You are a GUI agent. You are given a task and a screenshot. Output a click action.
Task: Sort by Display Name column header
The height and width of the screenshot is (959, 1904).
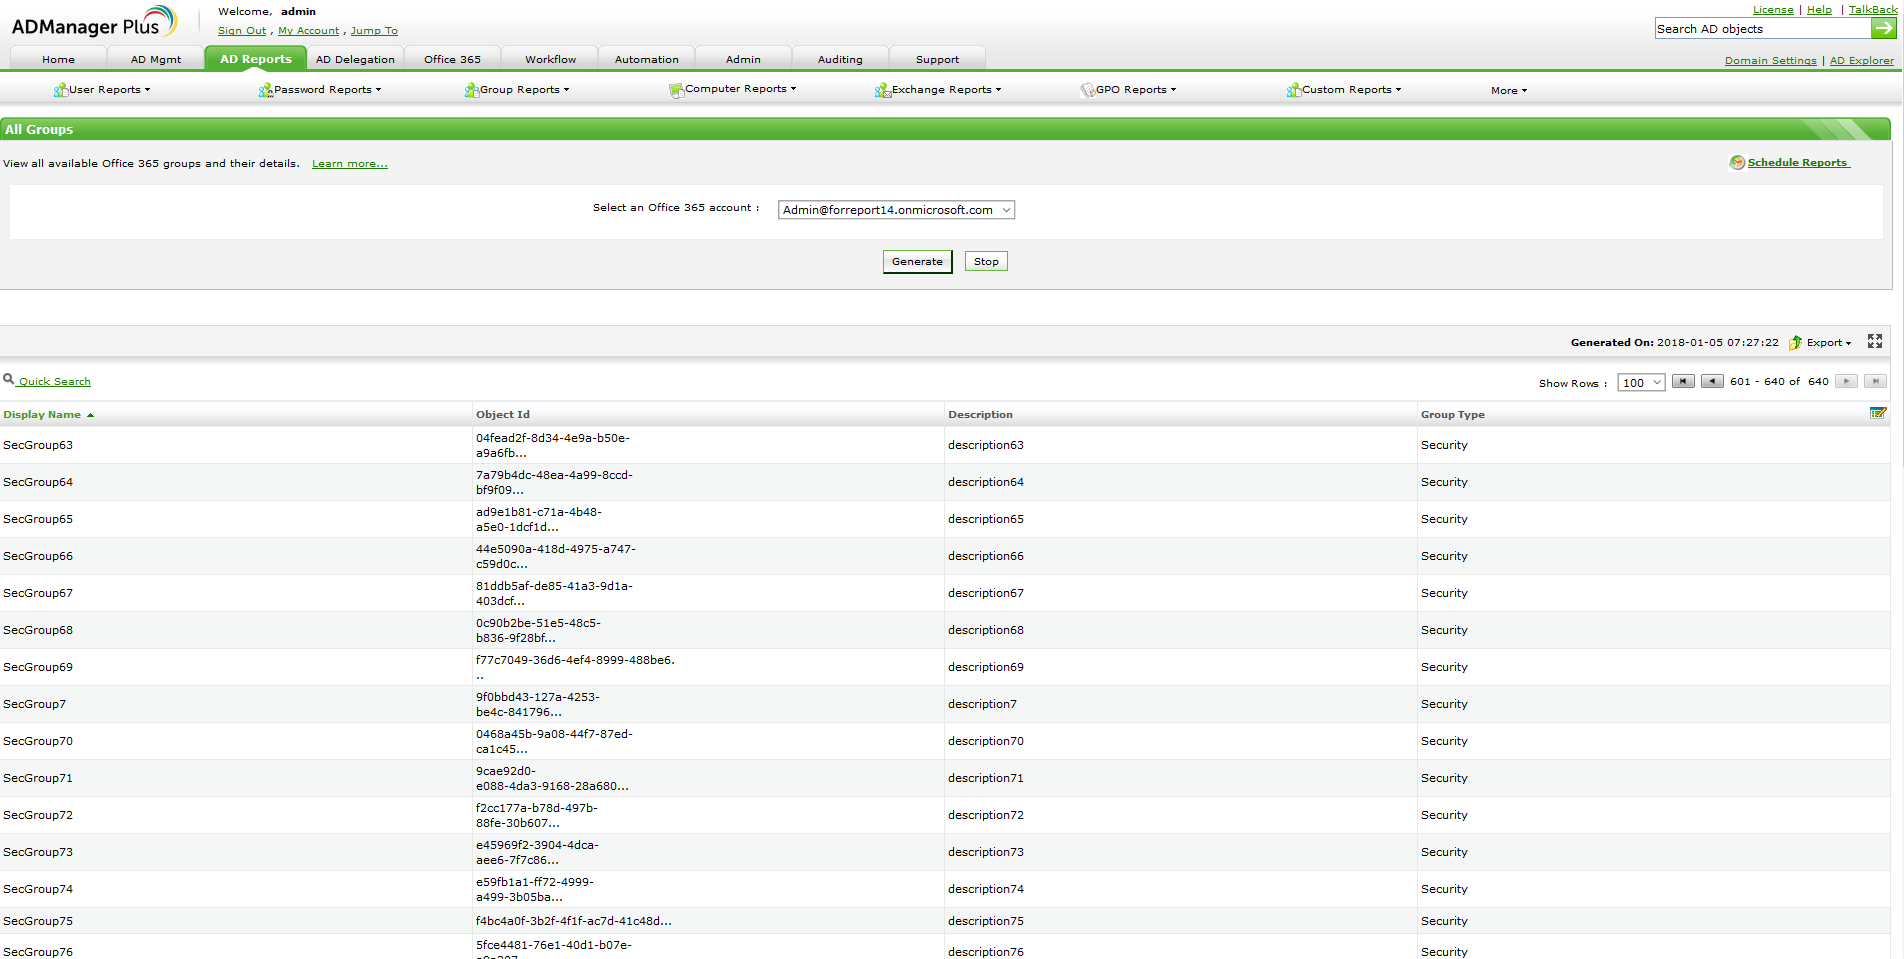point(42,415)
